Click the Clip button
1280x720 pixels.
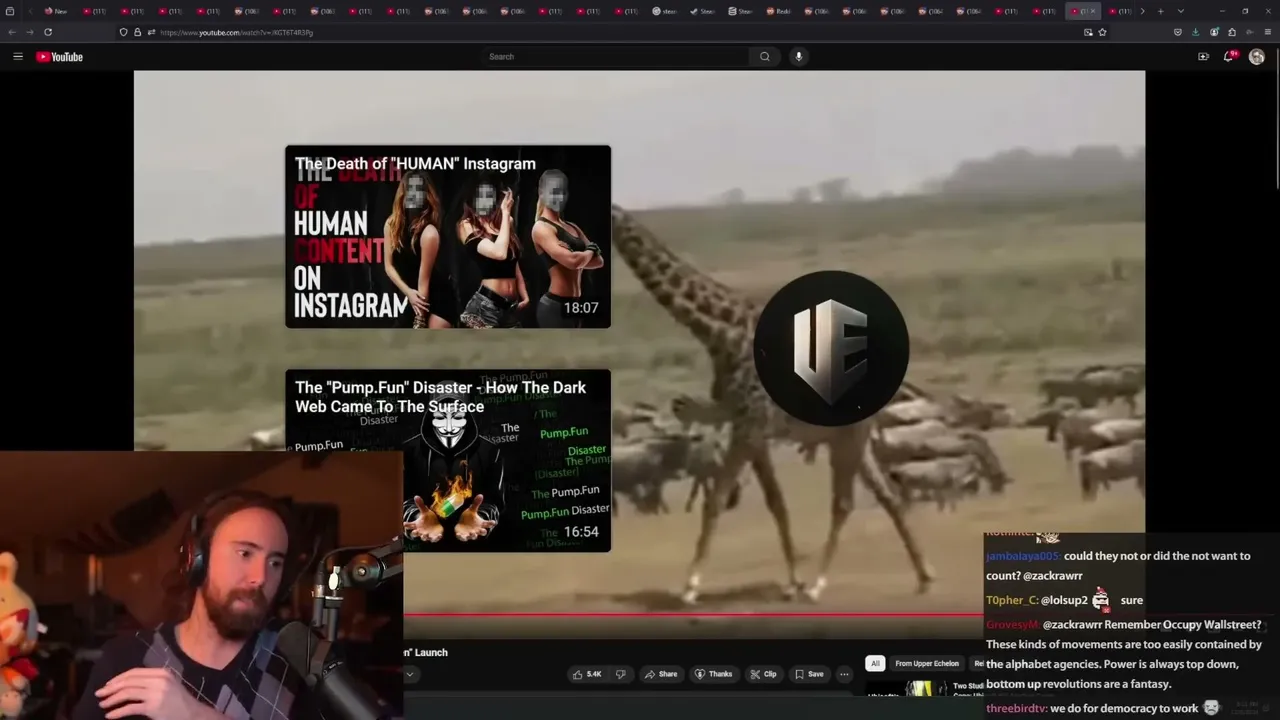click(764, 674)
